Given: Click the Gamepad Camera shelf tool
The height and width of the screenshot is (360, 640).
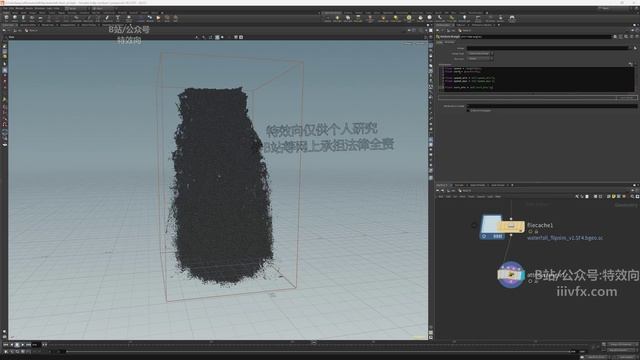Looking at the screenshot, I should (x=512, y=18).
